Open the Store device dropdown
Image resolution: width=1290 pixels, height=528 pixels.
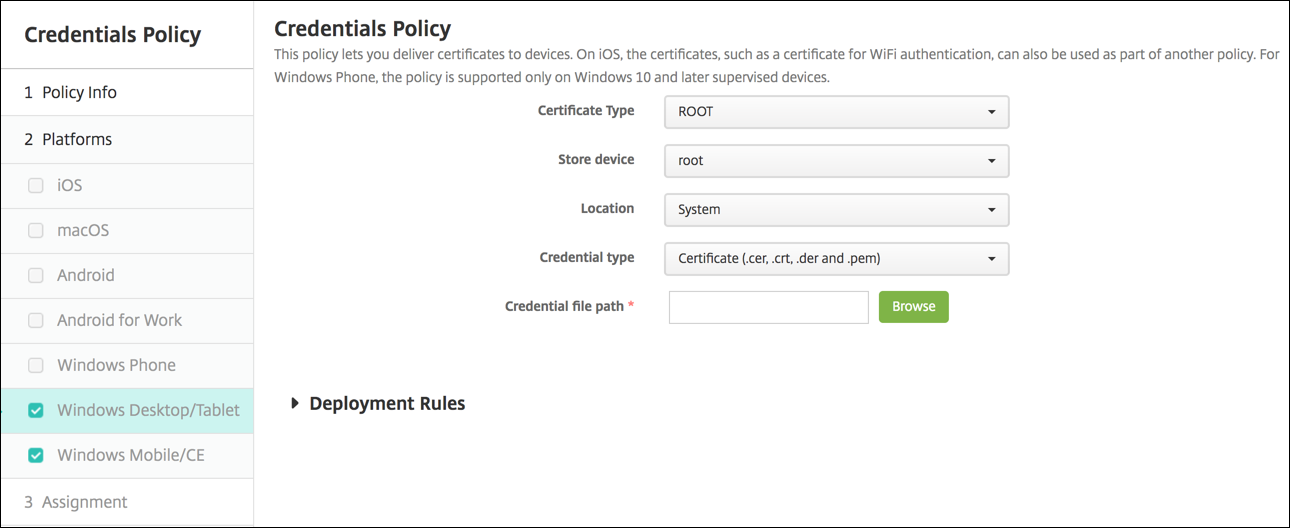[x=836, y=160]
